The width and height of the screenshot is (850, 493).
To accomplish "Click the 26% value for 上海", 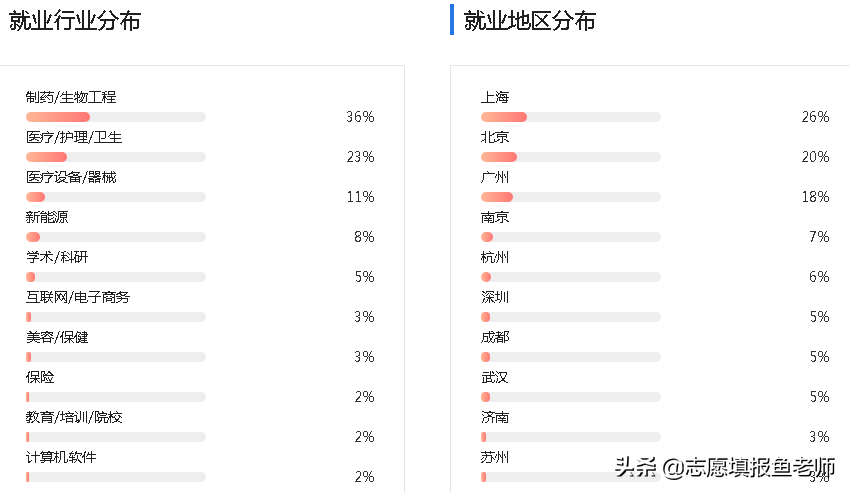I will coord(815,117).
